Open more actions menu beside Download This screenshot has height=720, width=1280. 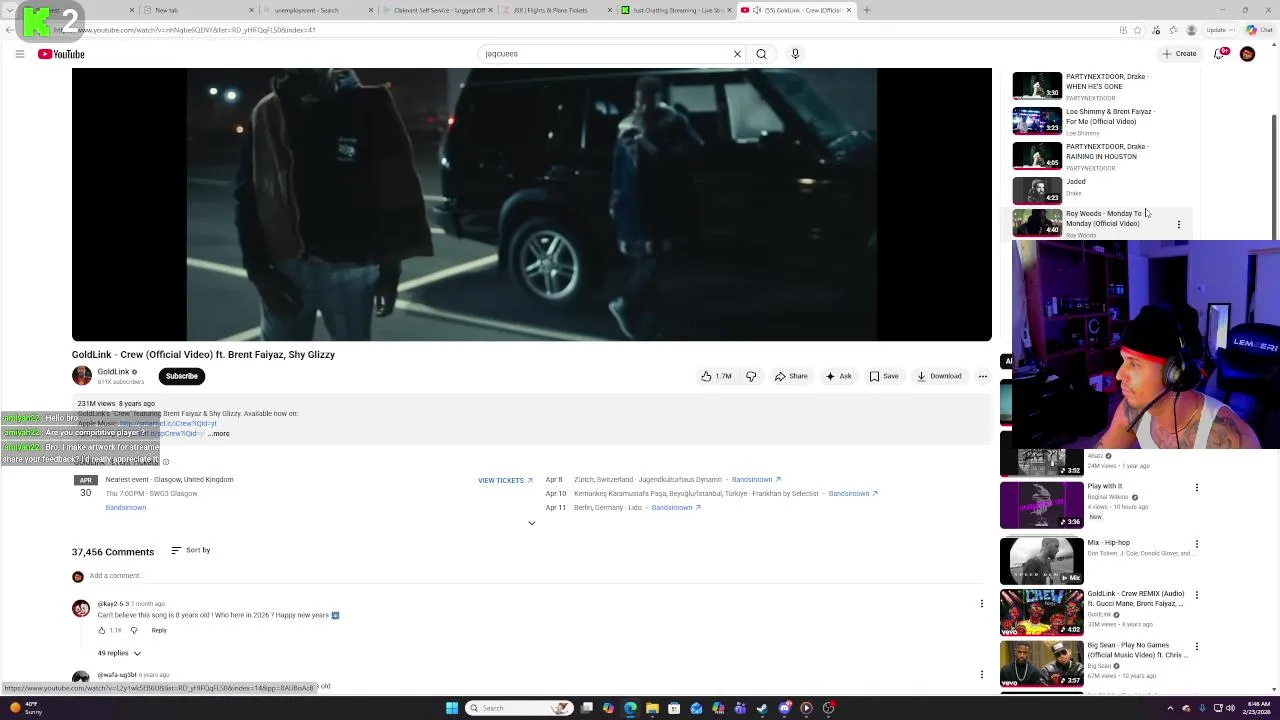[x=983, y=376]
